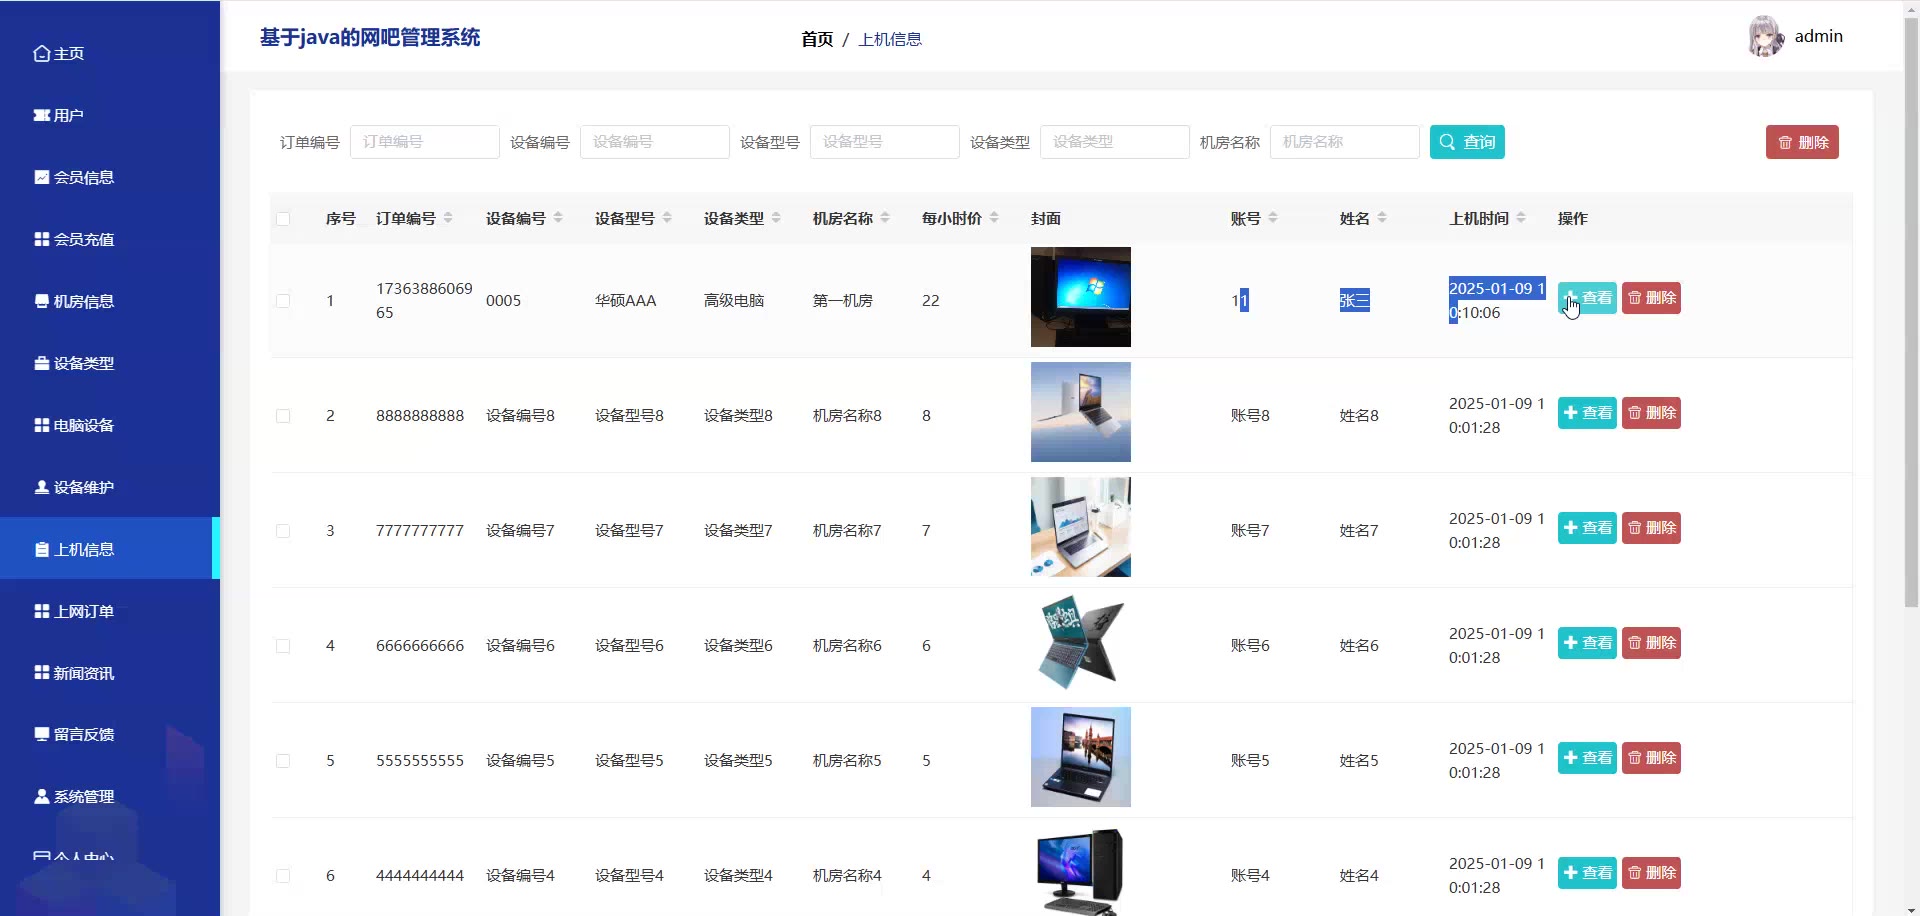Sort by 订单编号 column arrows
Screen dimensions: 1920x916
[448, 218]
